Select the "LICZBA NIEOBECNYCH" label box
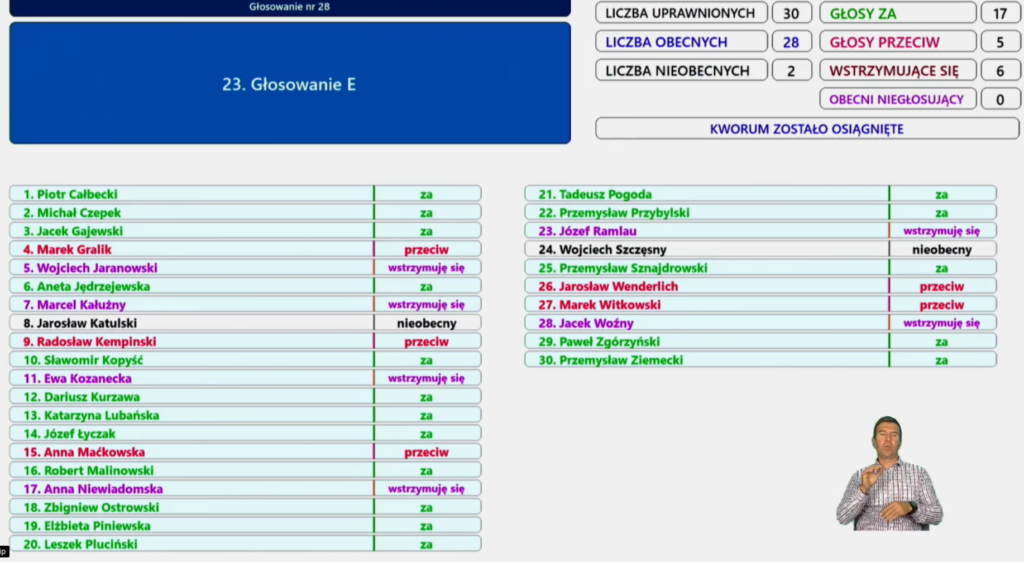The image size is (1024, 563). point(682,71)
